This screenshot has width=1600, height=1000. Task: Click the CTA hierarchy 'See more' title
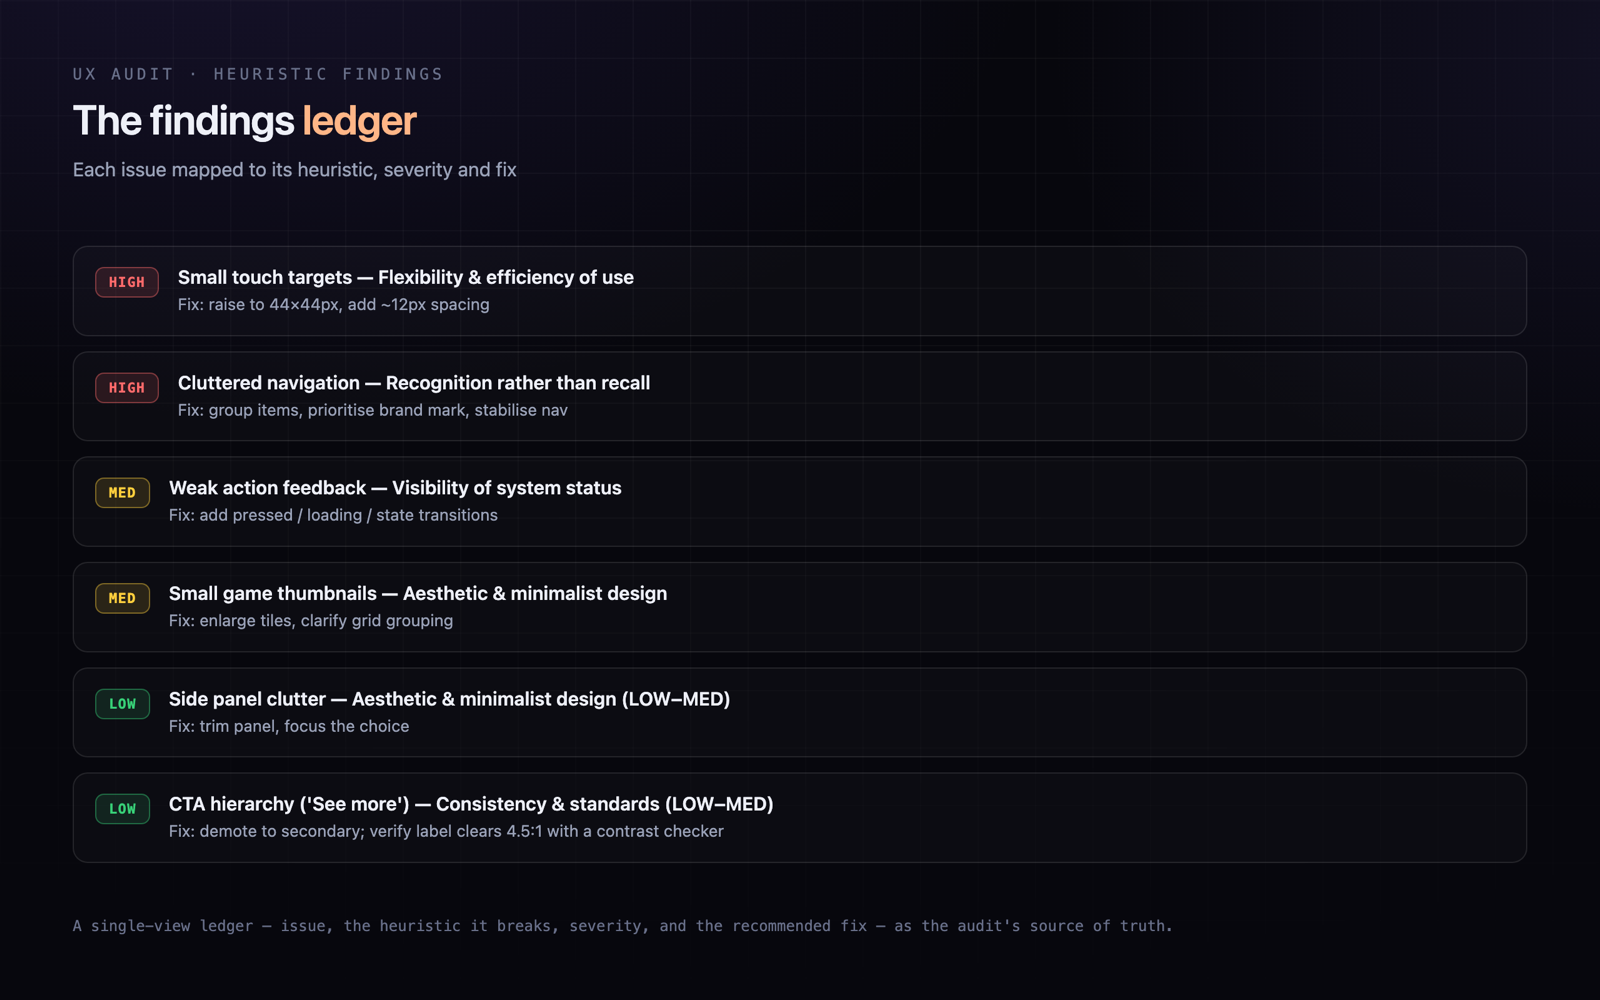point(471,804)
